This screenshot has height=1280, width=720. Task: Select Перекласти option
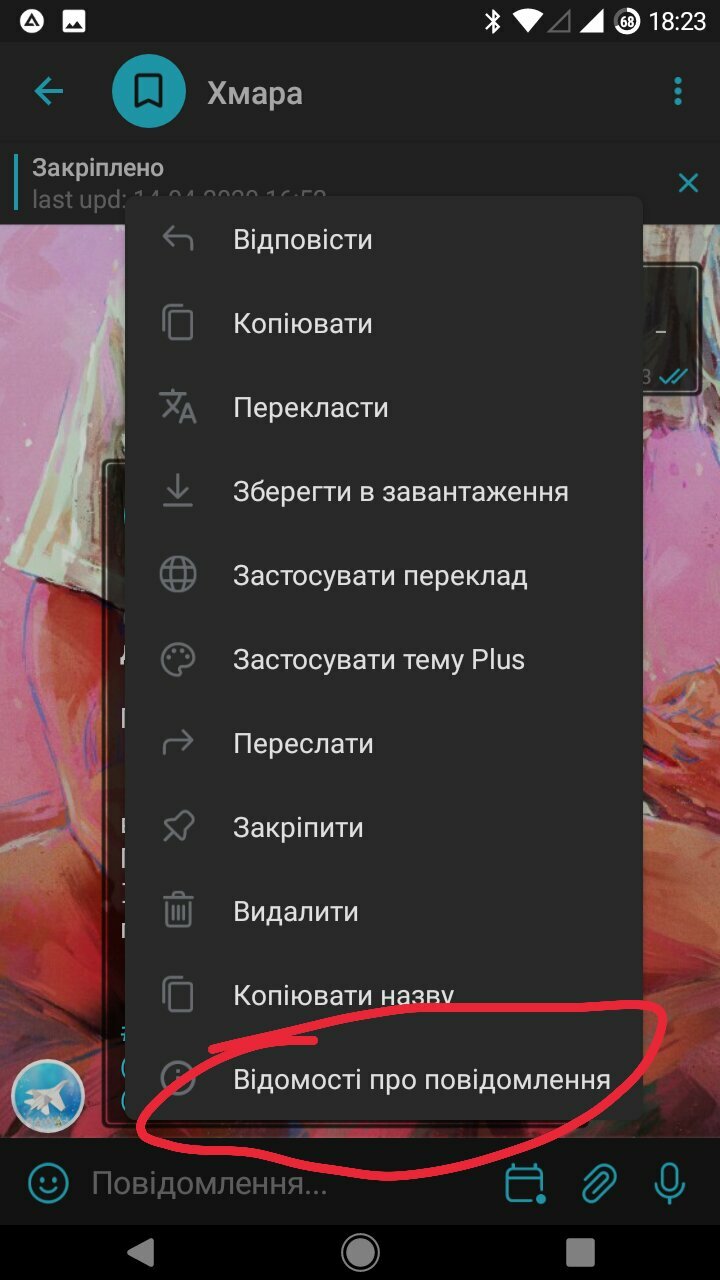pyautogui.click(x=384, y=408)
